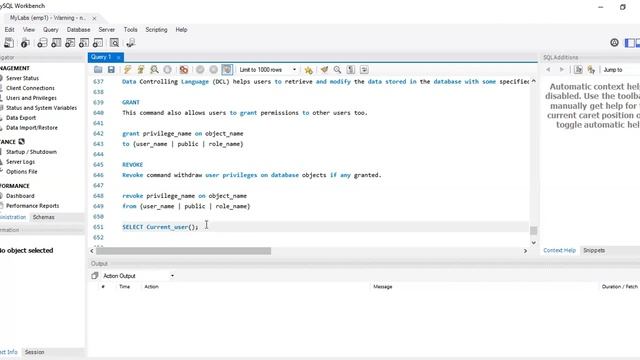Create a new schema via toolbar icon
Screen dimensions: 640x360
[42, 43]
